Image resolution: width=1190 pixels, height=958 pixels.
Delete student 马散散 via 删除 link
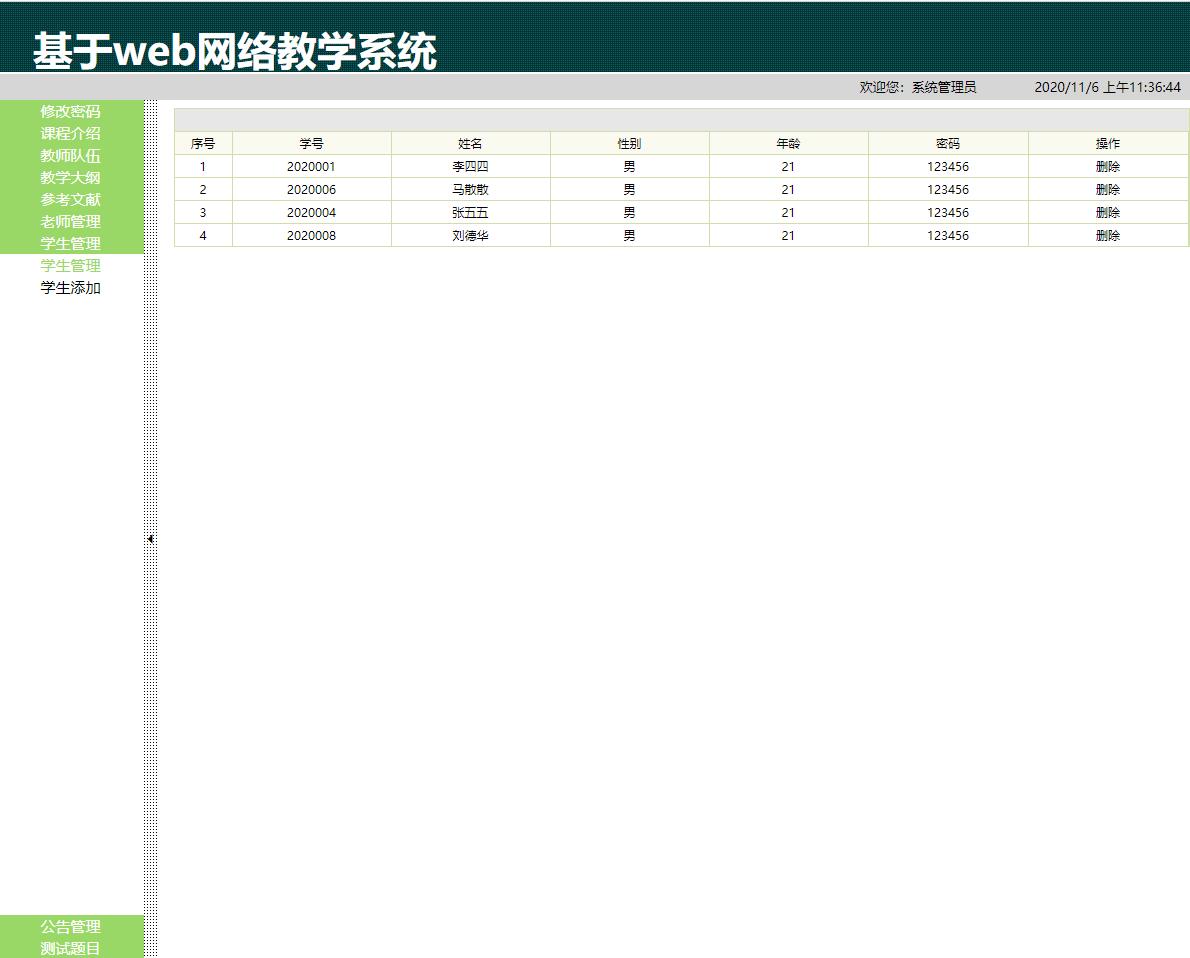click(x=1108, y=190)
